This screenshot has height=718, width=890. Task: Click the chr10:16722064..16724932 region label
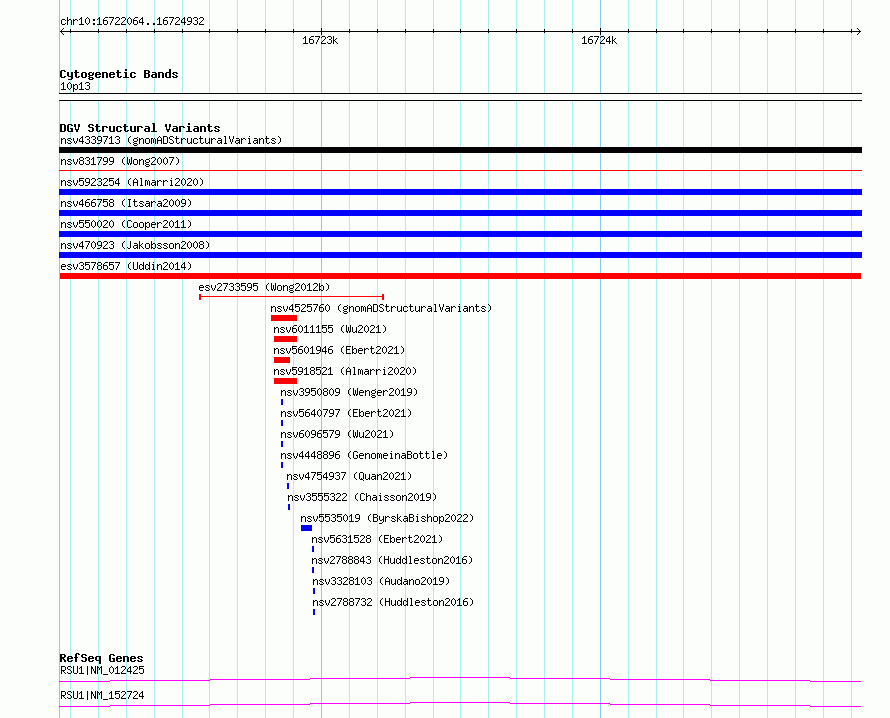pos(132,22)
